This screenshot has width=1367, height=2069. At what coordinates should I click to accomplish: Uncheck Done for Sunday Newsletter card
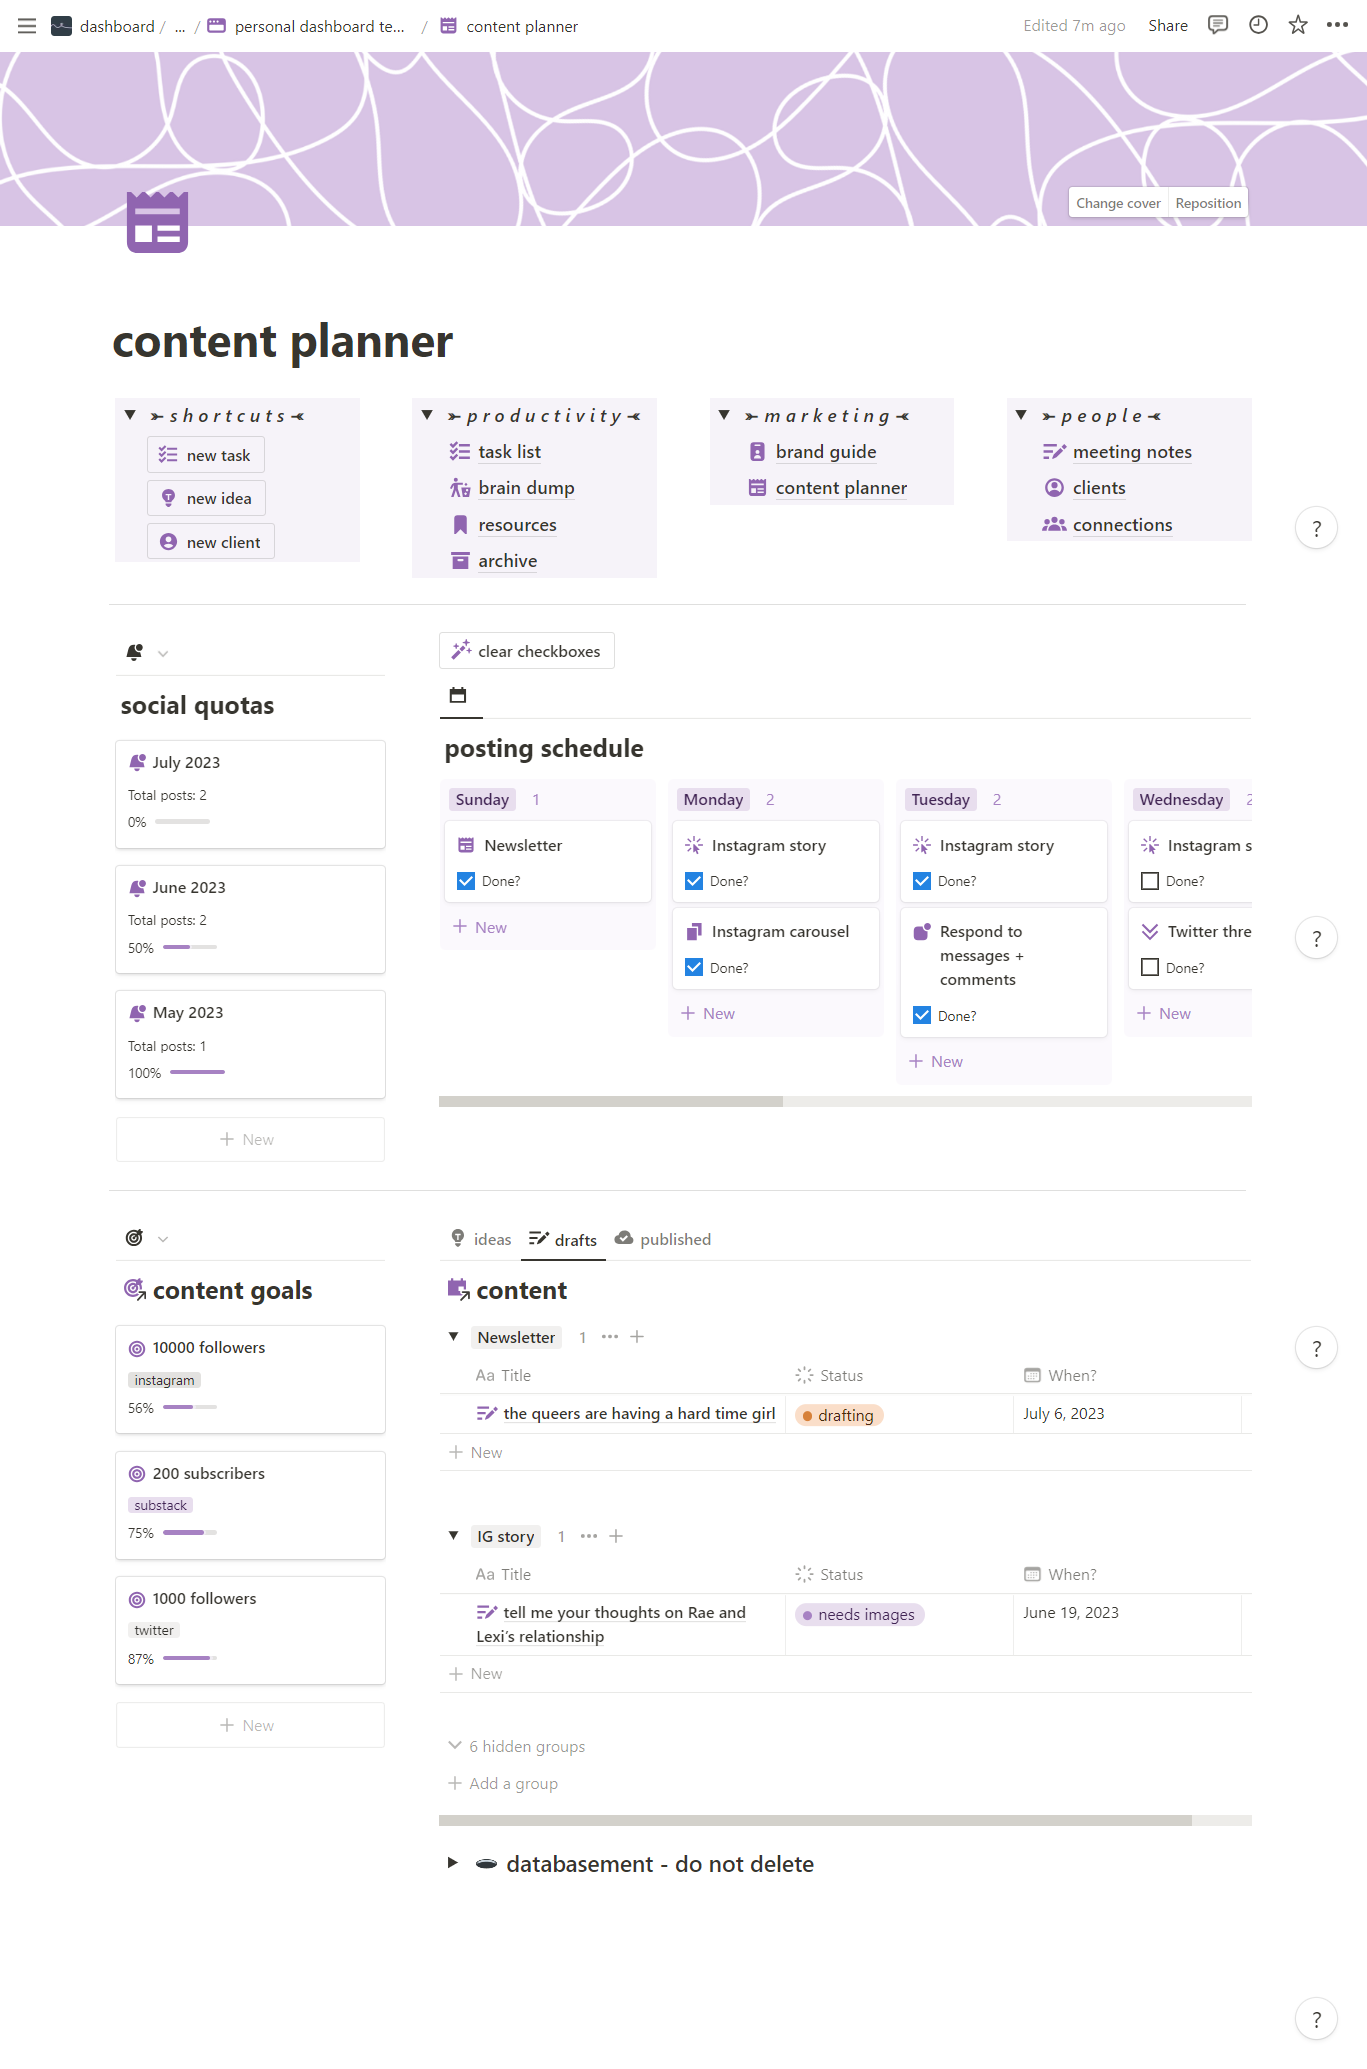point(466,881)
